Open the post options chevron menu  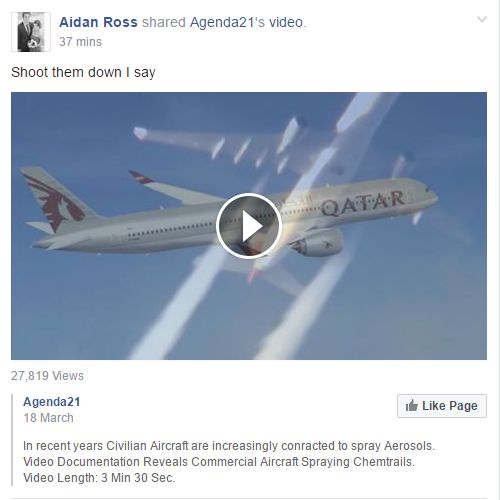pyautogui.click(x=482, y=19)
